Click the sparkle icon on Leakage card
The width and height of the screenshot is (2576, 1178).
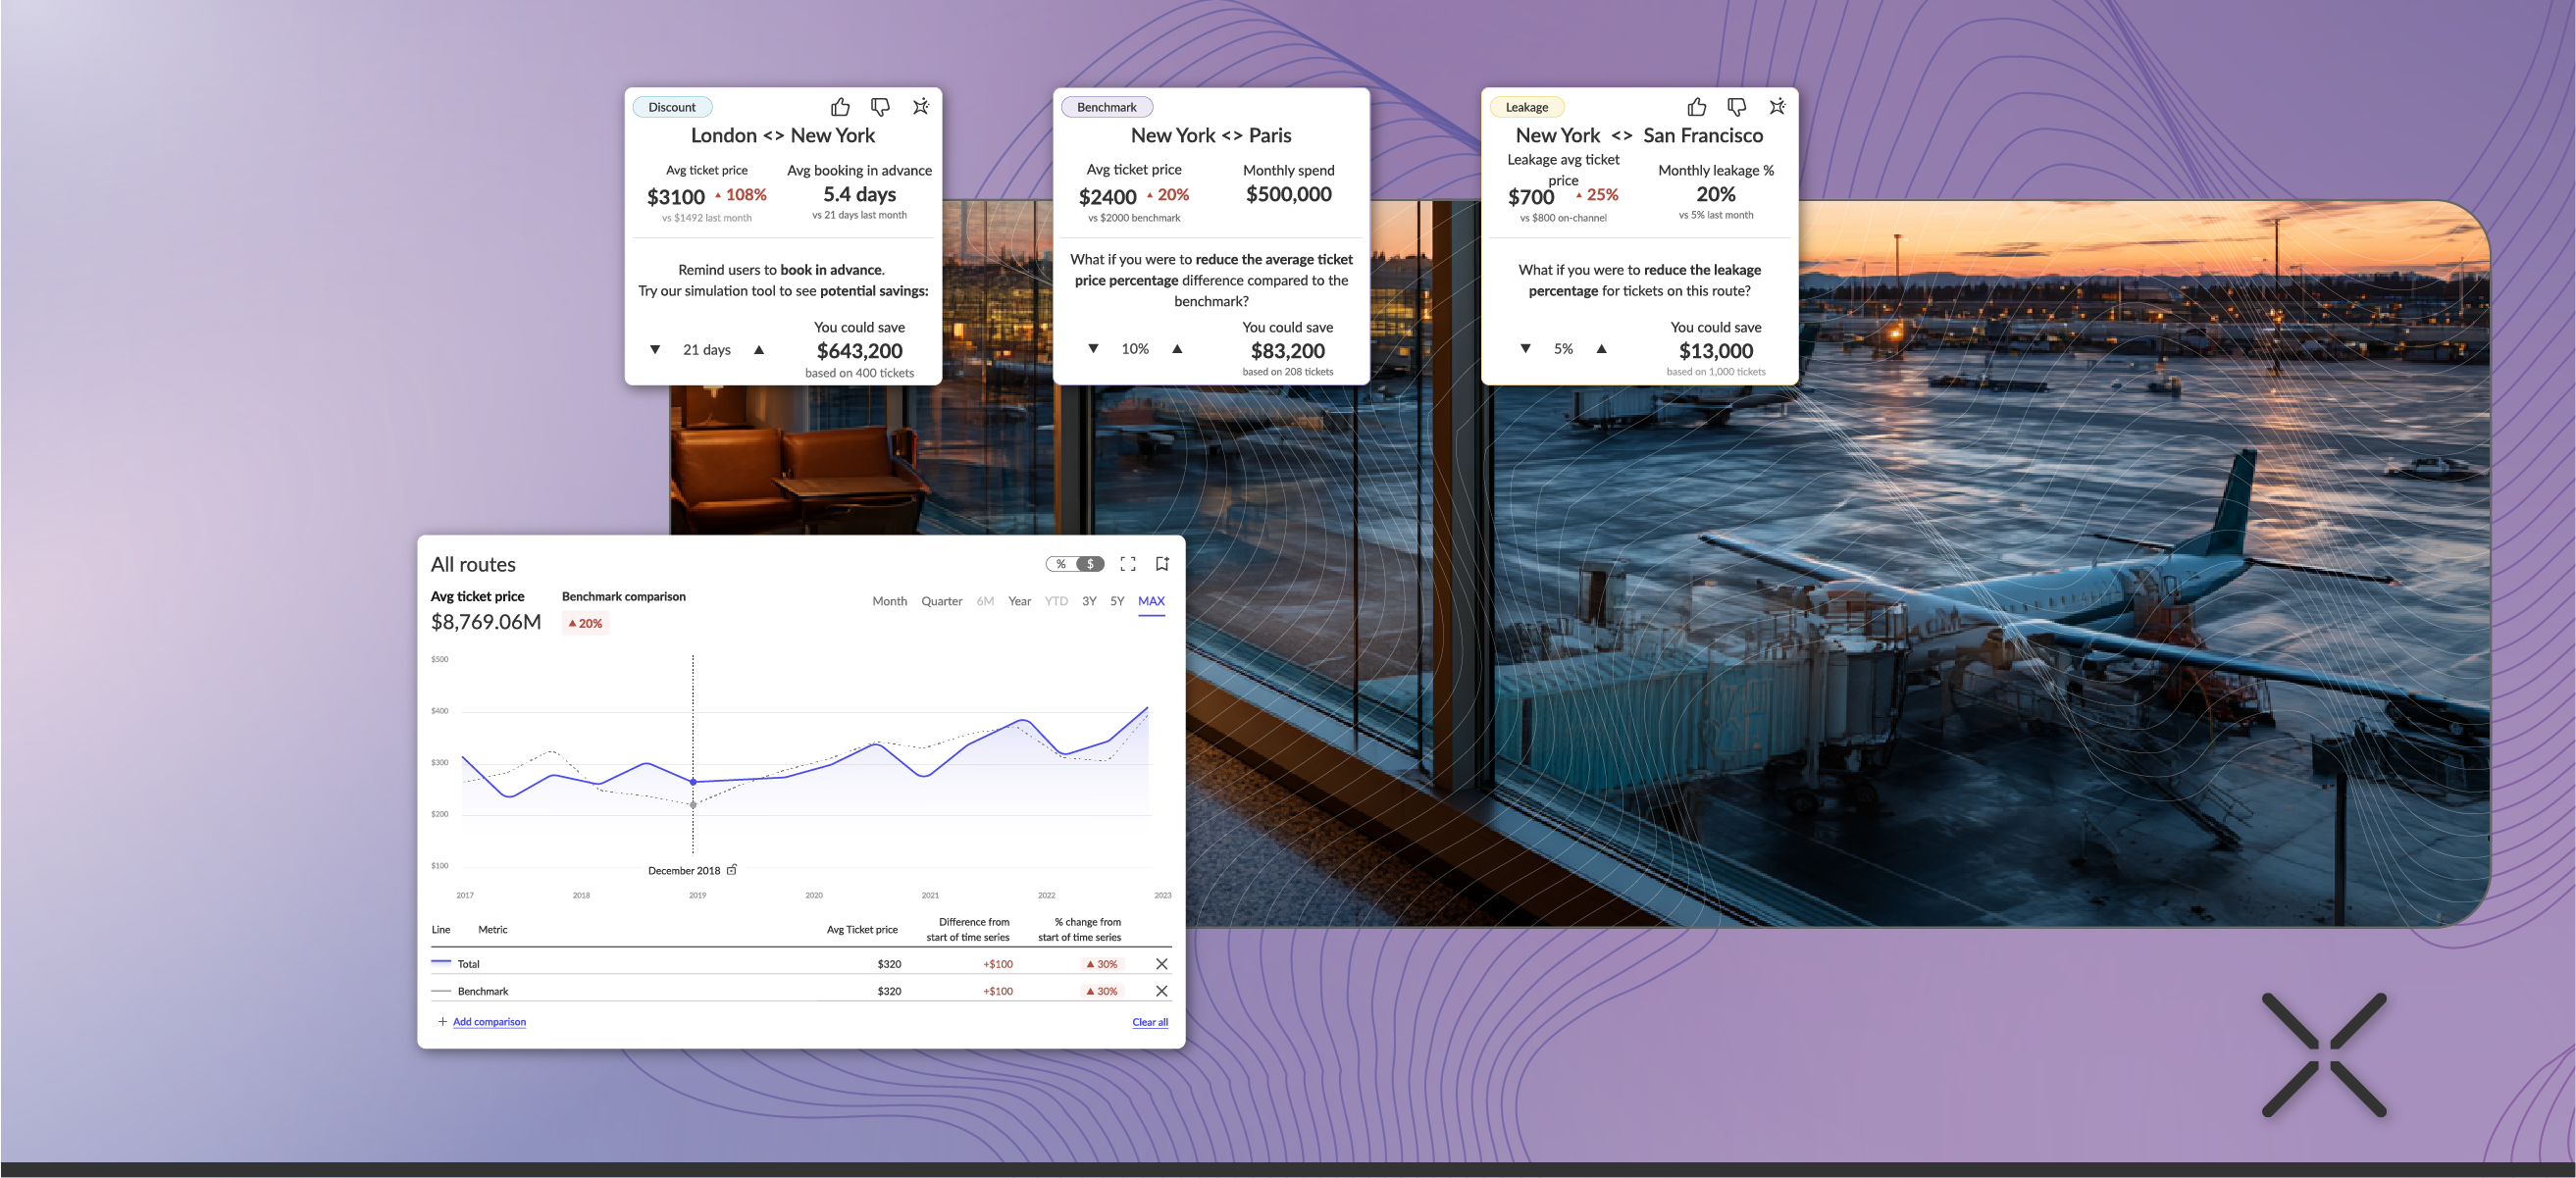point(1777,107)
